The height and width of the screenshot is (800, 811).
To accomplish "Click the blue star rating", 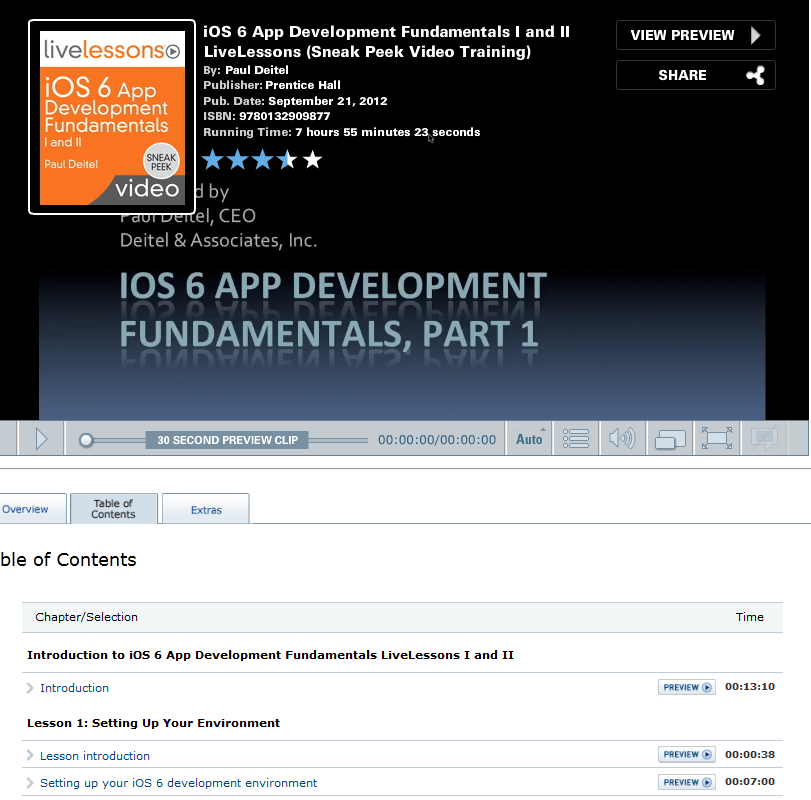I will (x=261, y=160).
